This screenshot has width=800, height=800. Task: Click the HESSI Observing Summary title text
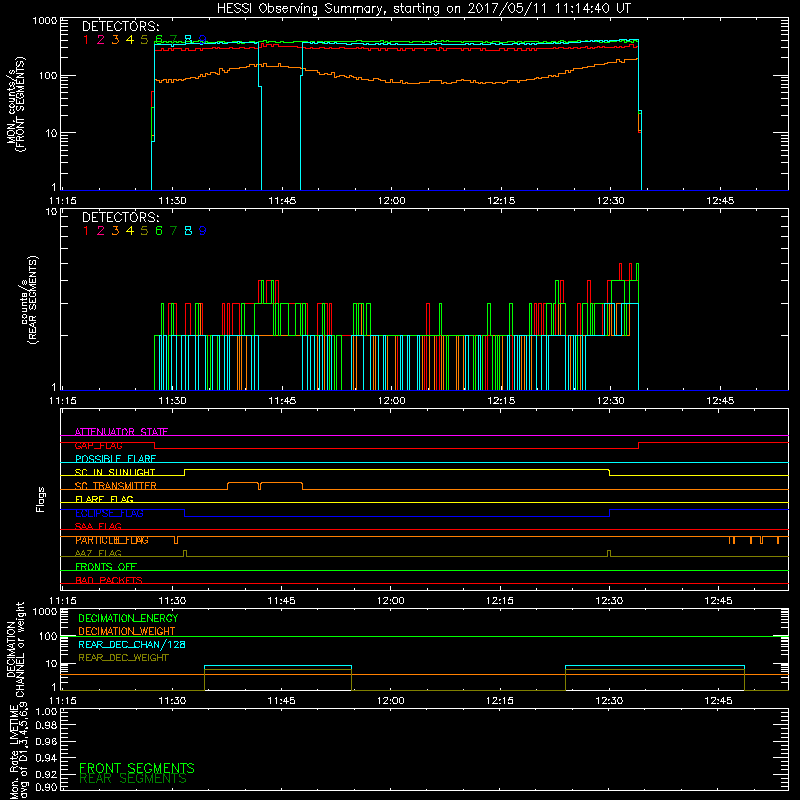[423, 9]
